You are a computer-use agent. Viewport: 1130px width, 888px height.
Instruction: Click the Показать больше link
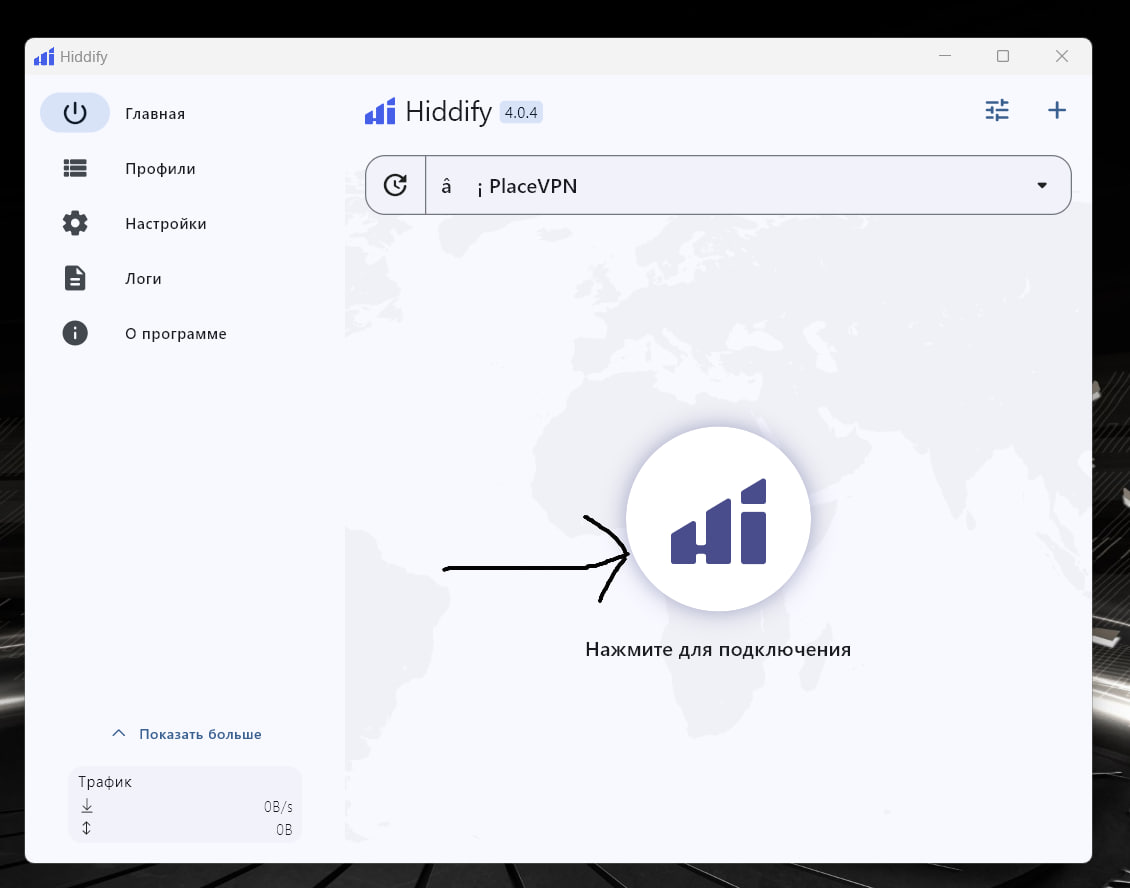click(200, 732)
